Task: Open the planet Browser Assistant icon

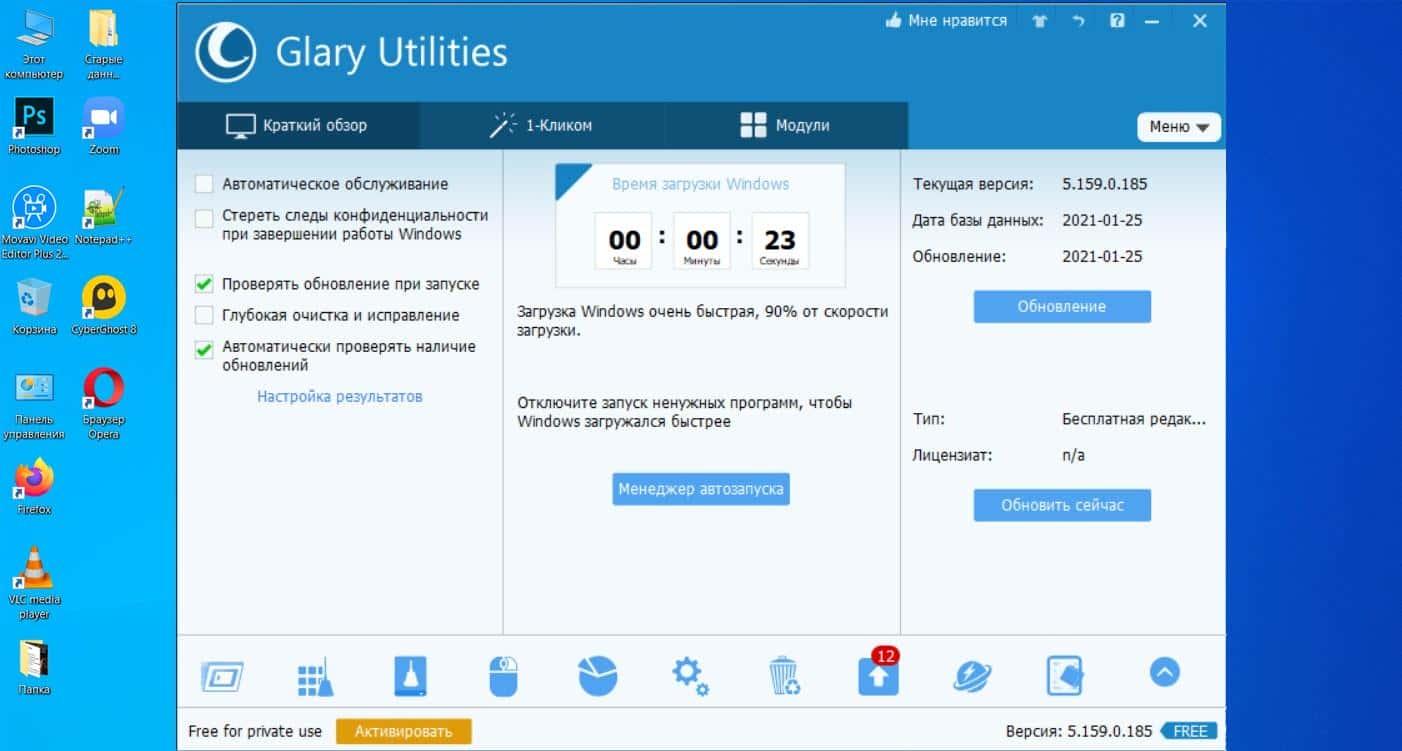Action: tap(972, 677)
